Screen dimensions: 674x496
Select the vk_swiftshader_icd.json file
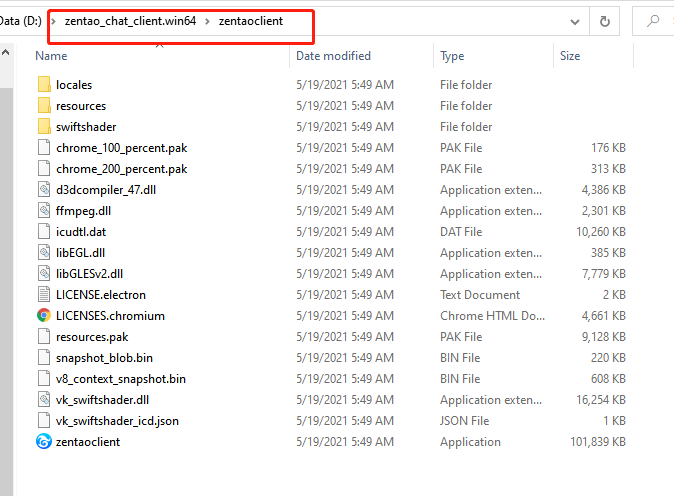117,421
